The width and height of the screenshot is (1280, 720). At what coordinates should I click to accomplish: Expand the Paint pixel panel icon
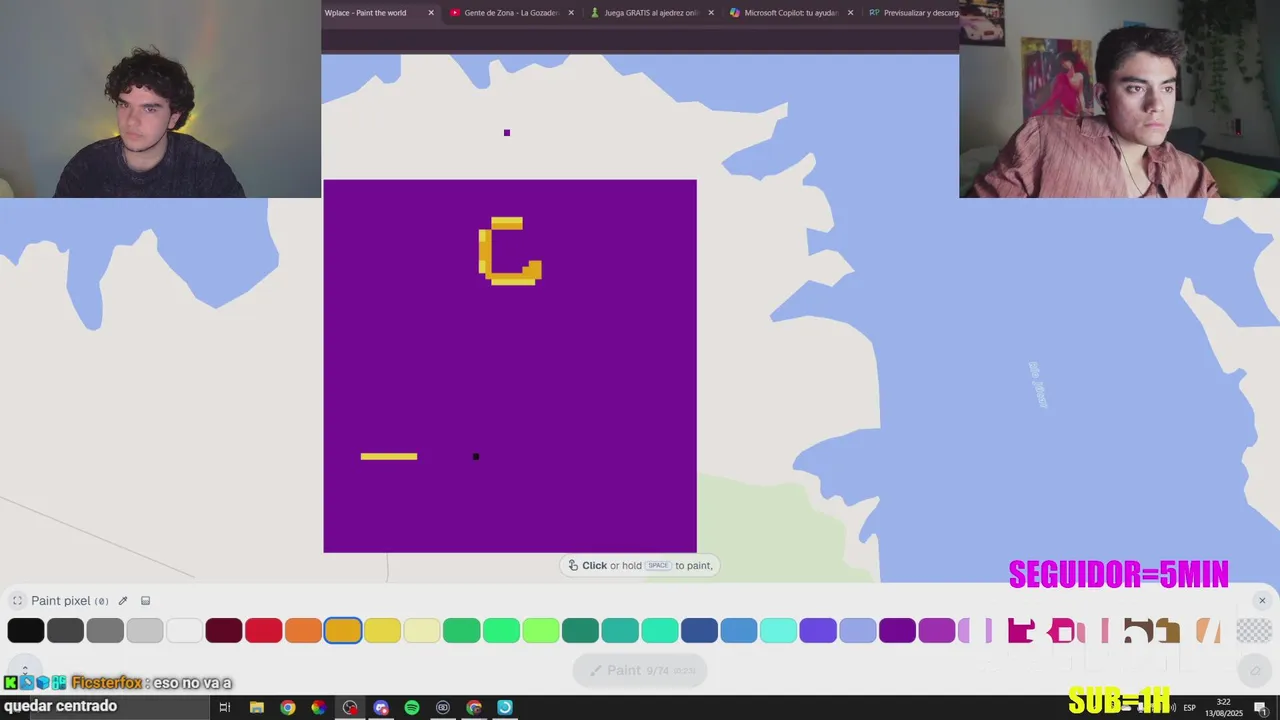17,601
